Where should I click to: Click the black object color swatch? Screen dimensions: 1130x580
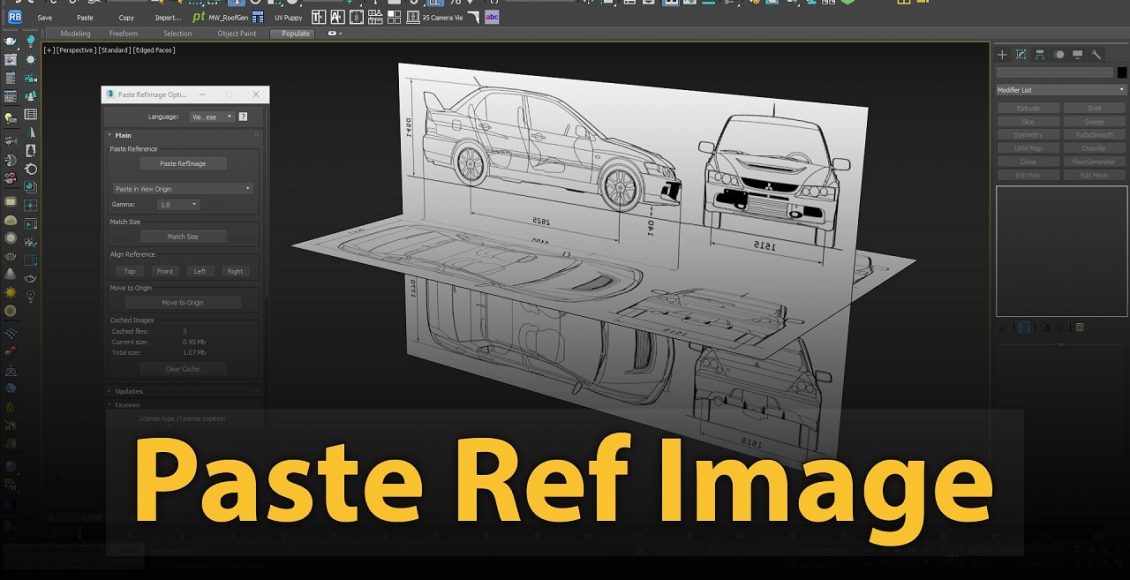(1122, 72)
